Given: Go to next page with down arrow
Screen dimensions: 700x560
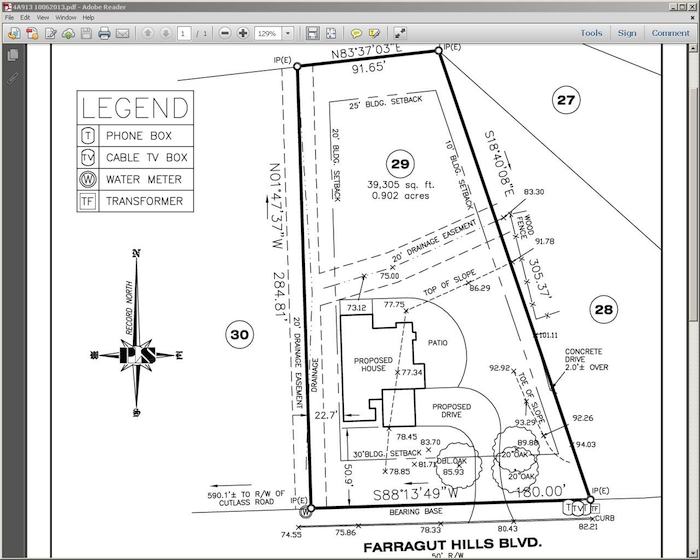Looking at the screenshot, I should pos(166,33).
